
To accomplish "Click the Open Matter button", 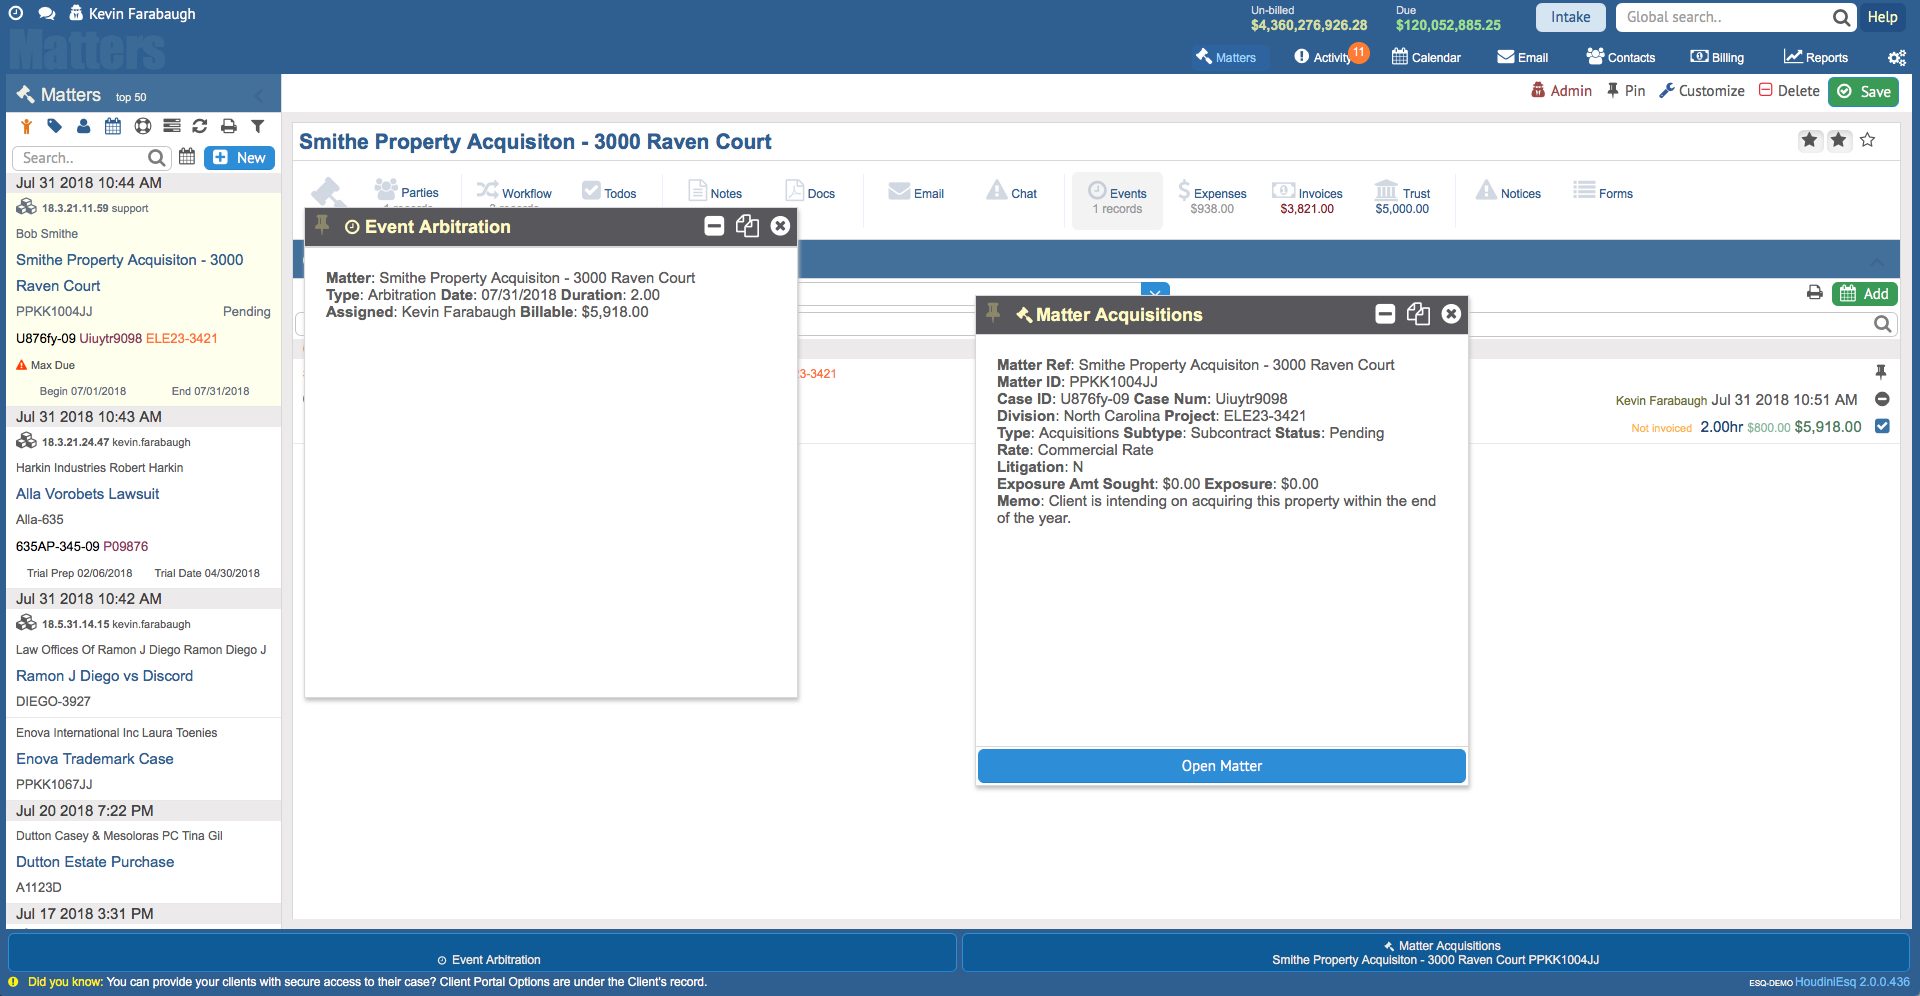I will (x=1221, y=766).
